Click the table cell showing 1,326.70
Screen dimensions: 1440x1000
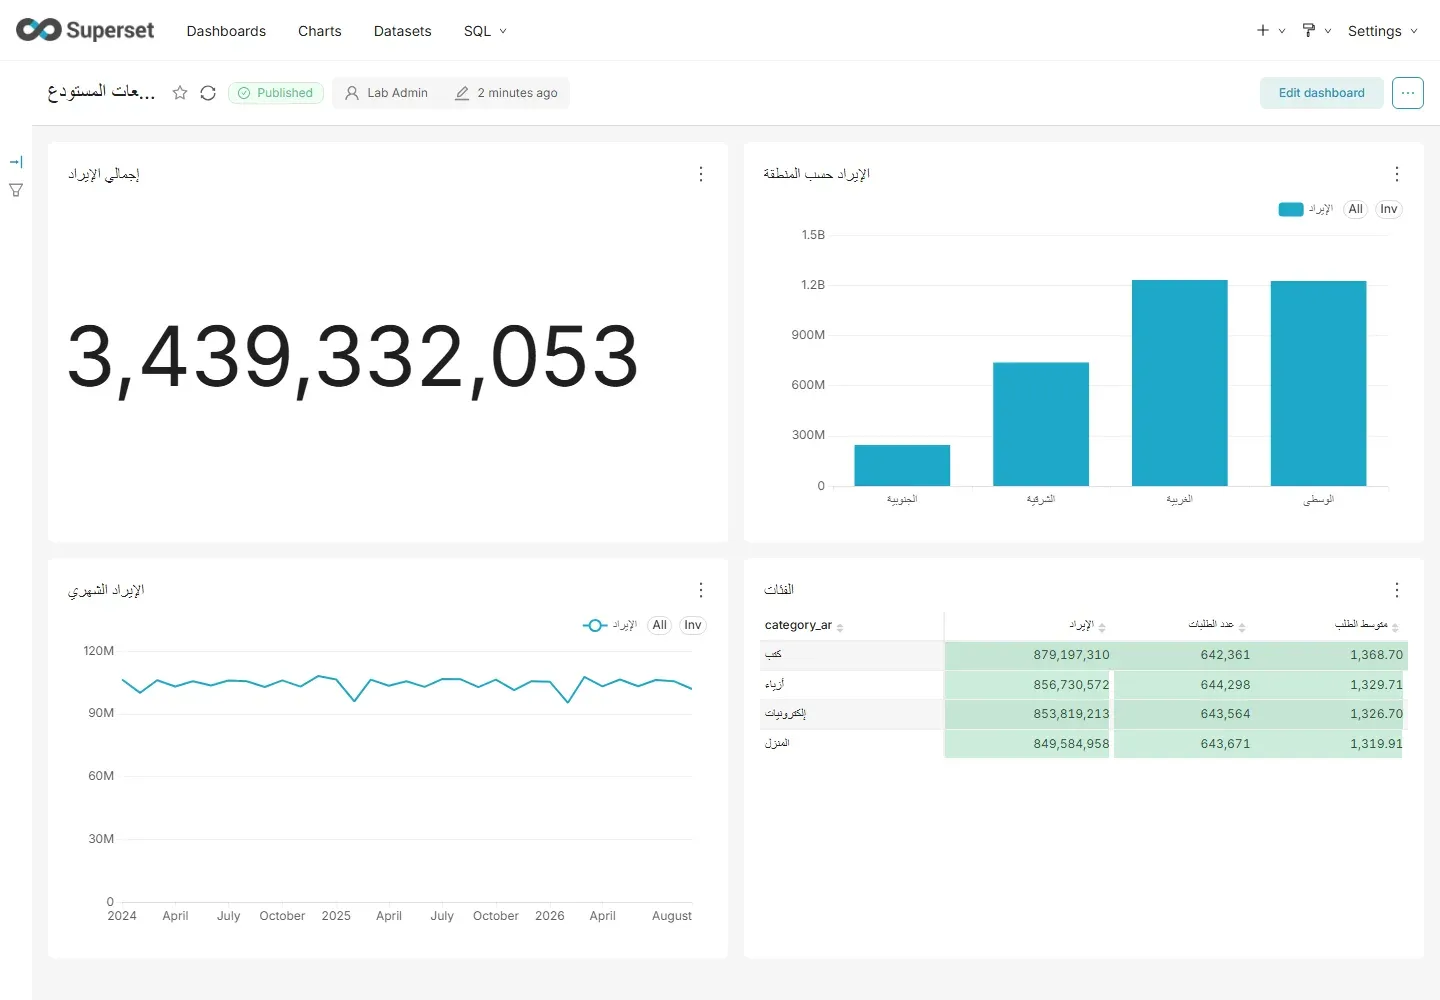point(1331,714)
